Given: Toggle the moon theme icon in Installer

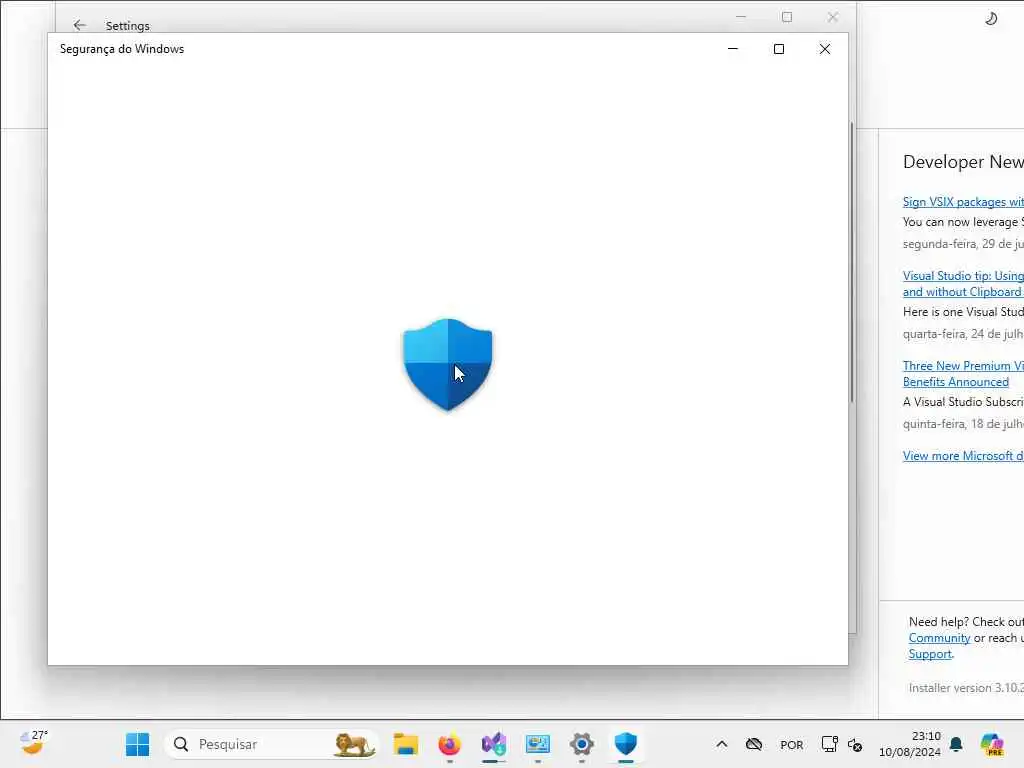Looking at the screenshot, I should click(x=991, y=18).
